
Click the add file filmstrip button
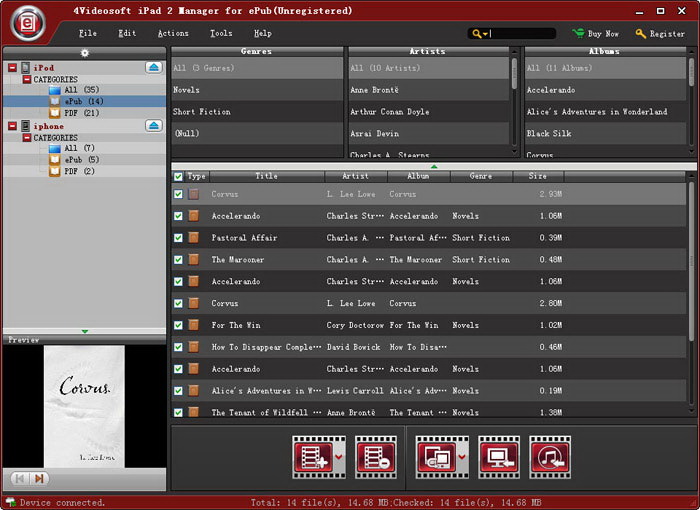pyautogui.click(x=312, y=456)
